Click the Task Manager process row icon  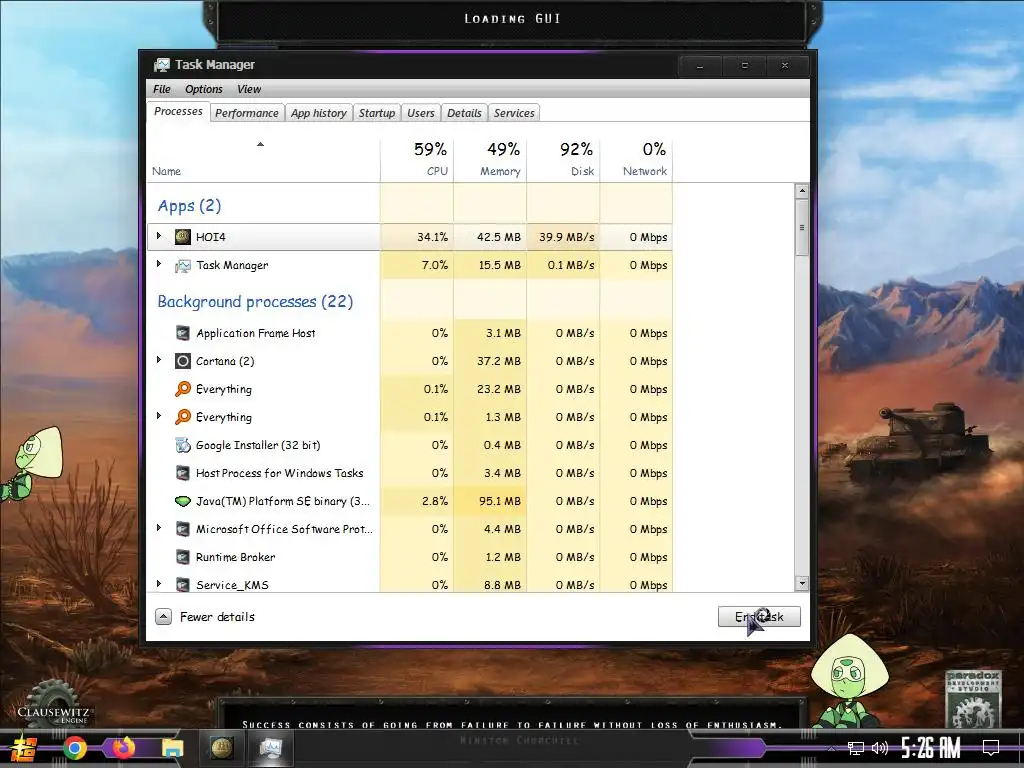click(x=183, y=265)
